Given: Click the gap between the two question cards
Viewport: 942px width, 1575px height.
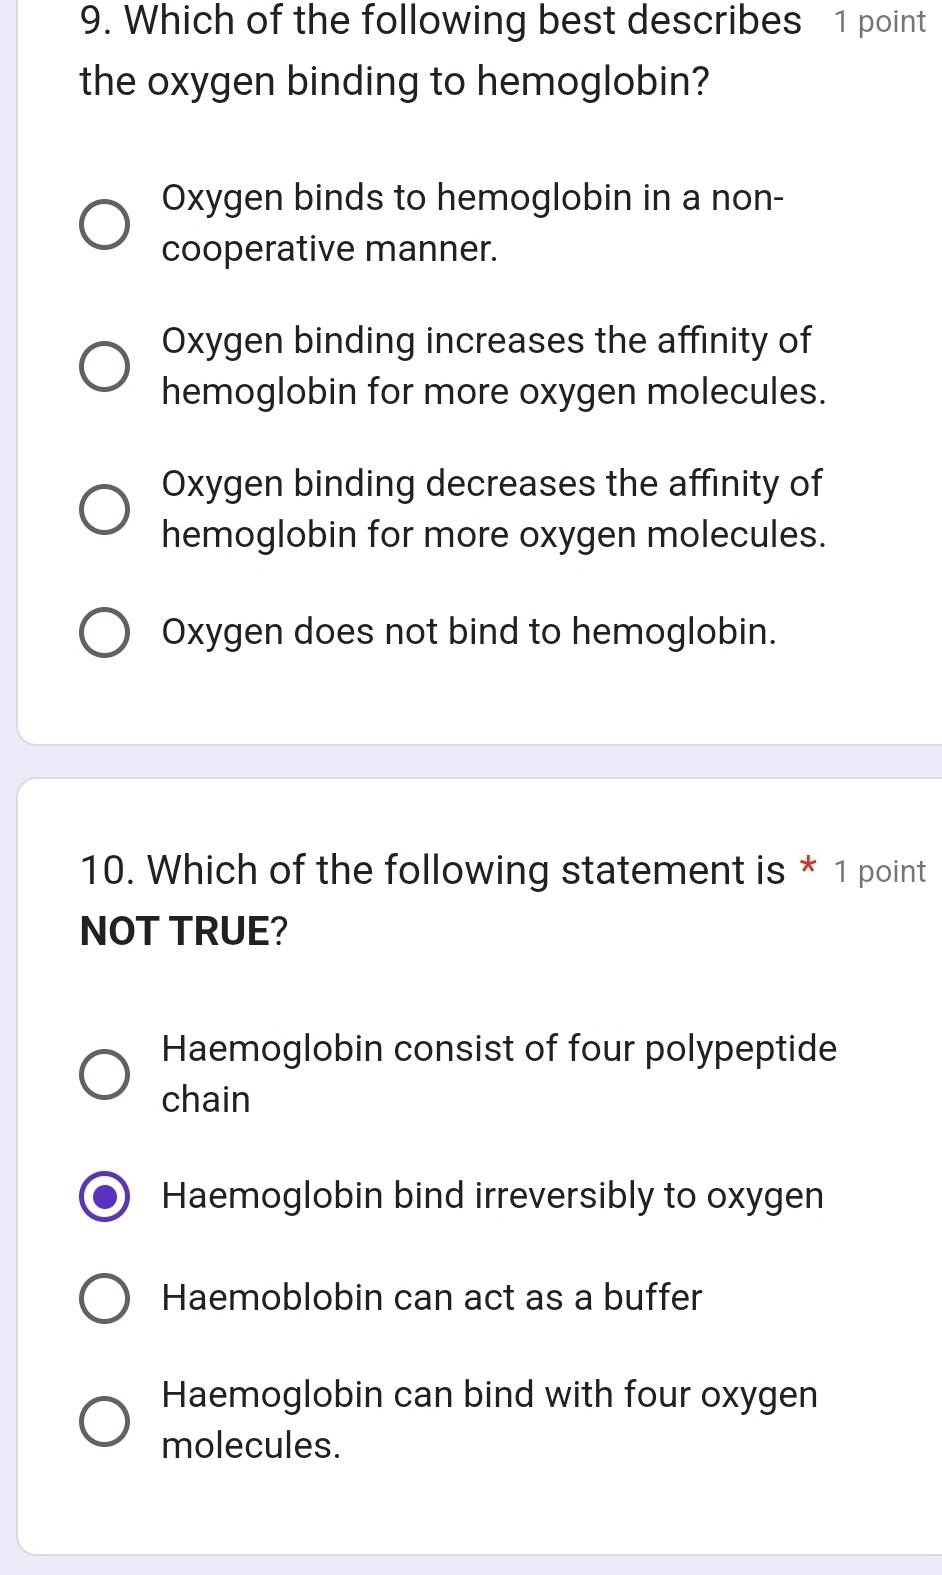Looking at the screenshot, I should click(470, 760).
